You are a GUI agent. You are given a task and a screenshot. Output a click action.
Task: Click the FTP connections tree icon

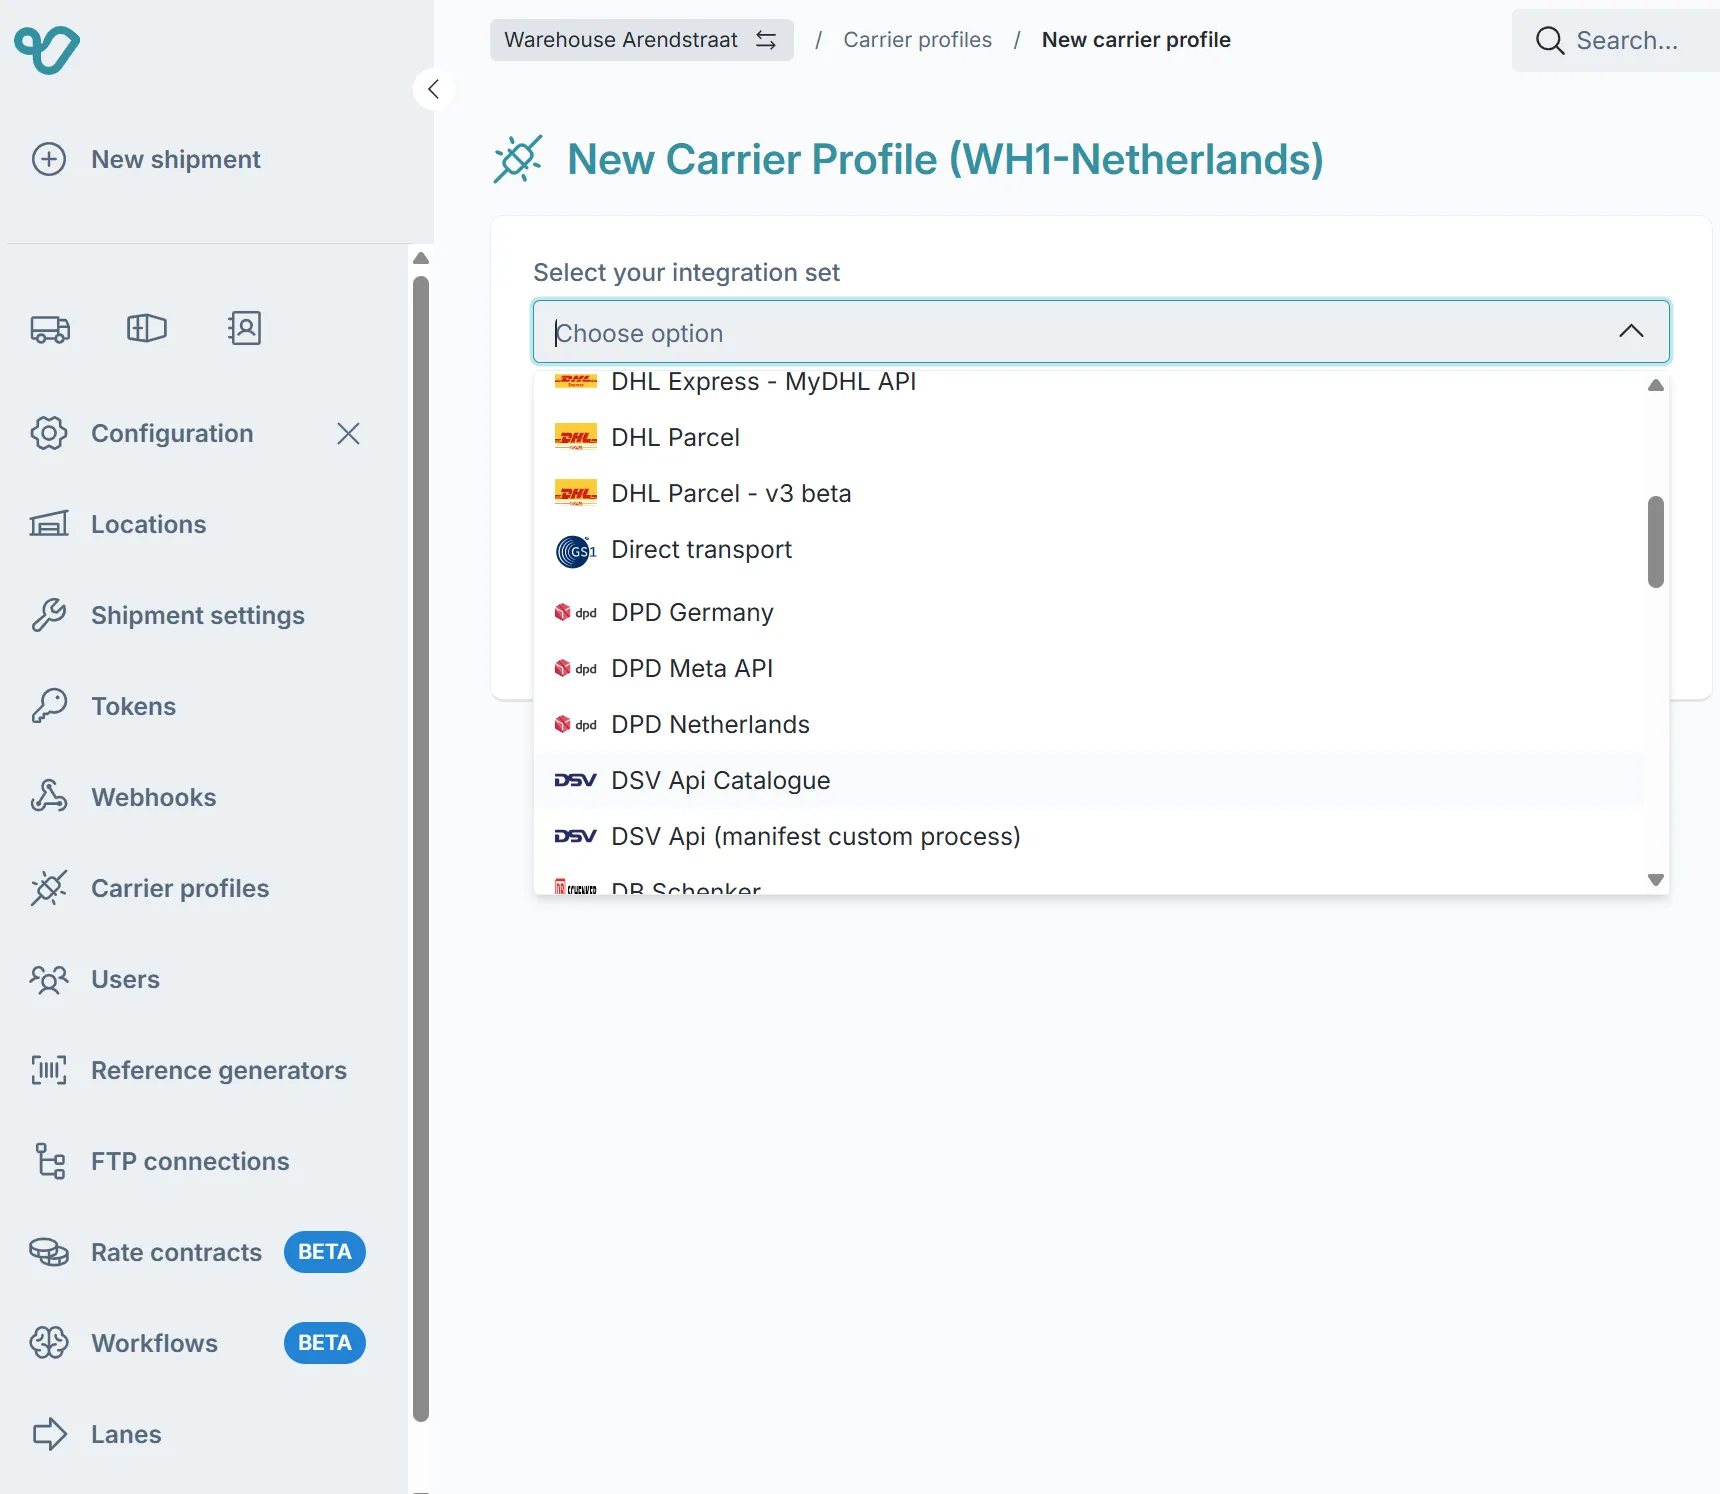(49, 1161)
